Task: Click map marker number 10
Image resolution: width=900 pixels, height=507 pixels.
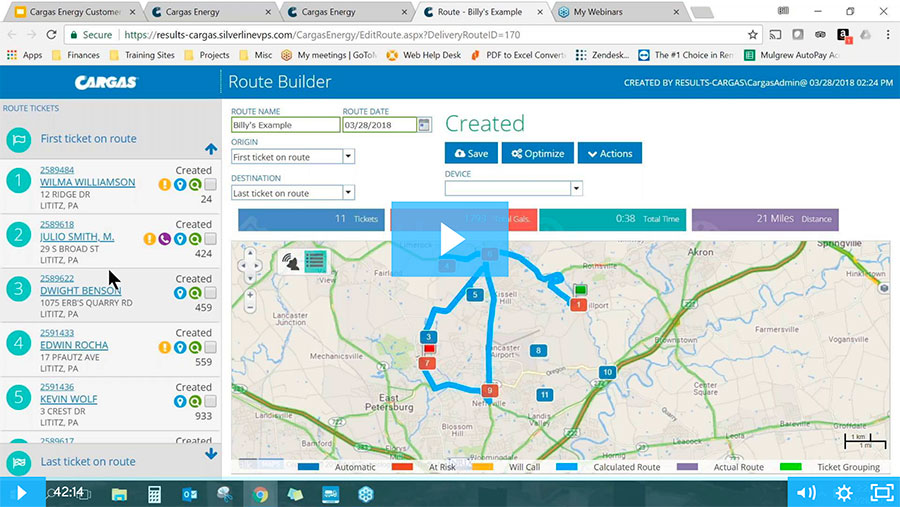Action: pyautogui.click(x=607, y=372)
